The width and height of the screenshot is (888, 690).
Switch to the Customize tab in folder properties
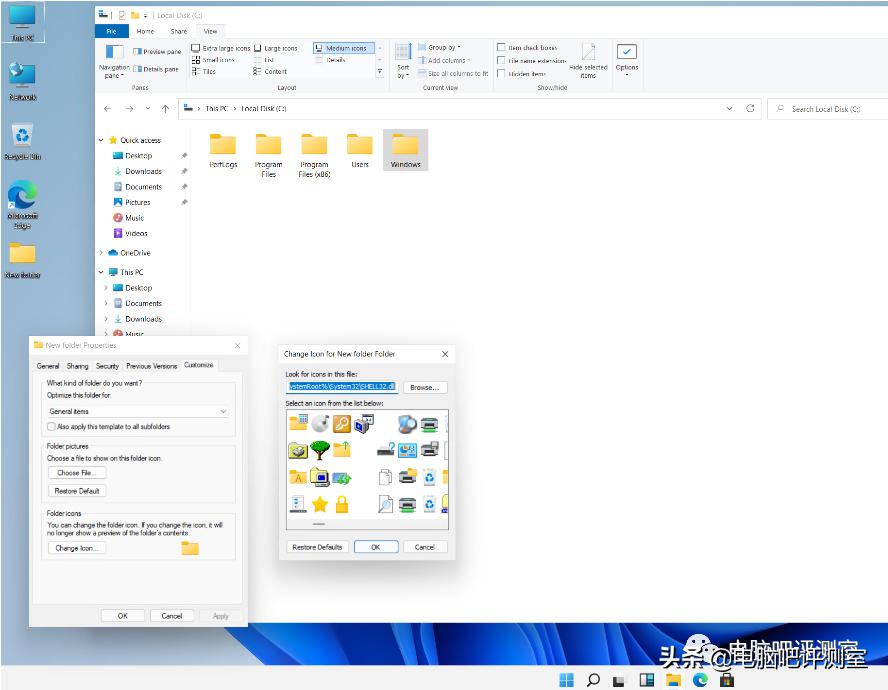click(x=198, y=365)
